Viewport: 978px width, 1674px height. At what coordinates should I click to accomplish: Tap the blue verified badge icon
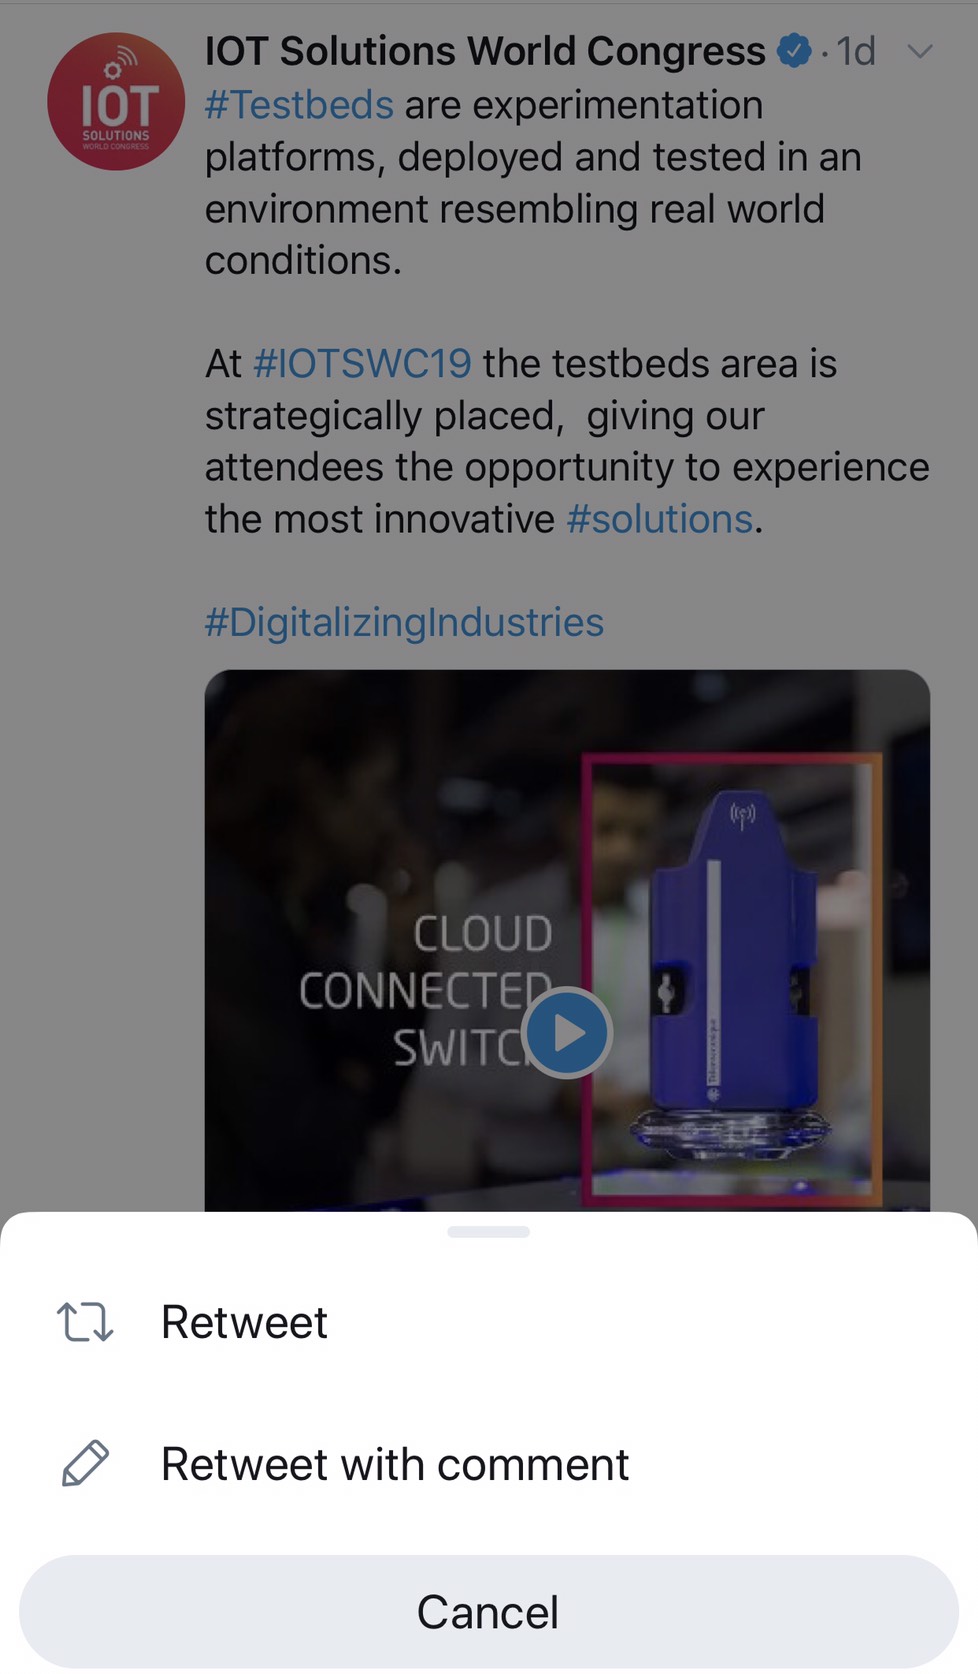click(795, 50)
